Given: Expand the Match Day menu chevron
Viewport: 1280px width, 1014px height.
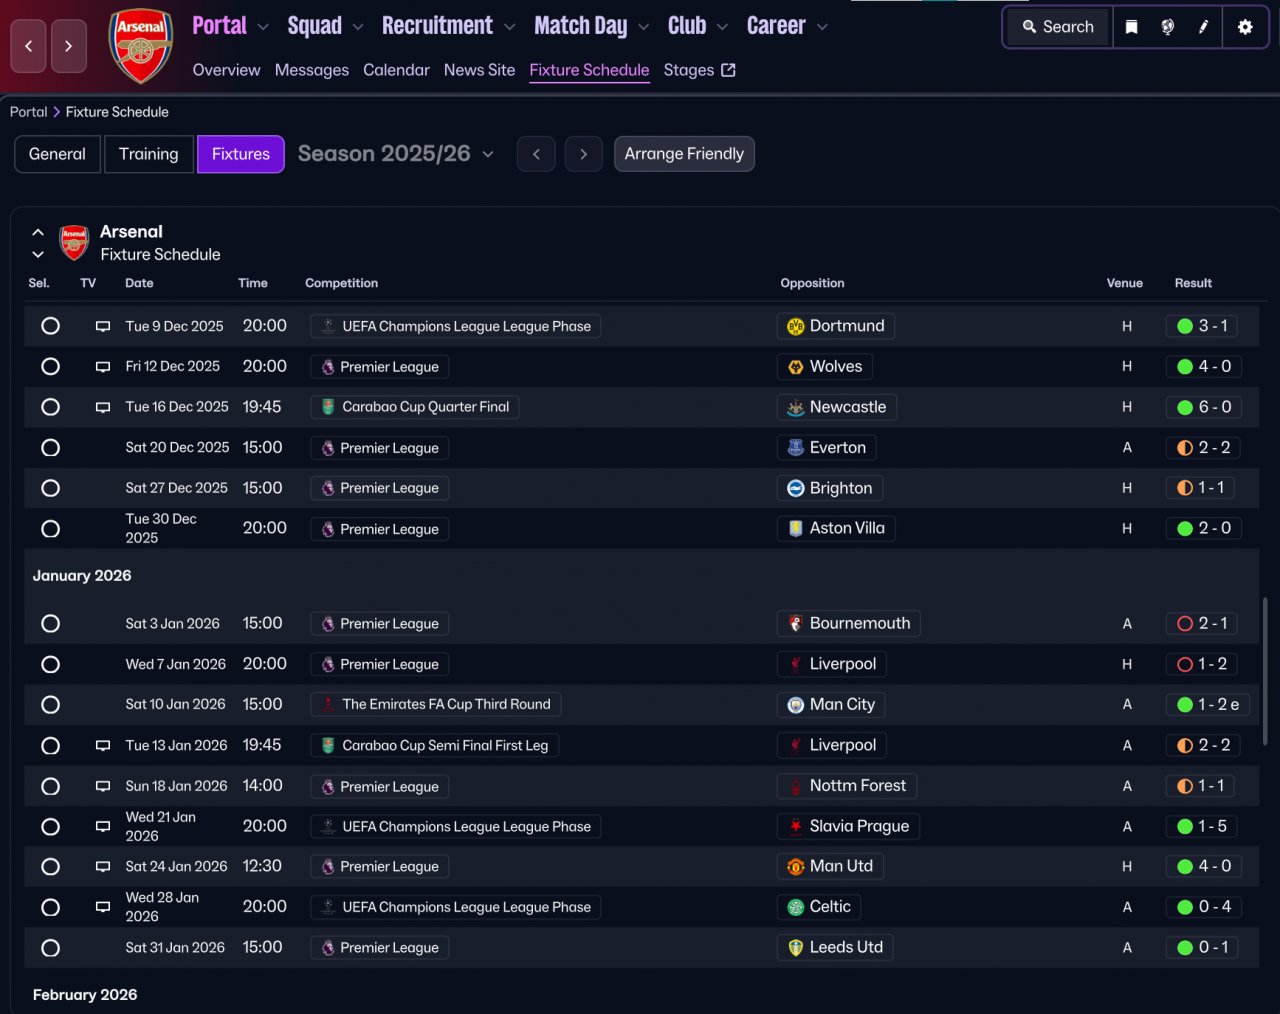Looking at the screenshot, I should point(644,27).
